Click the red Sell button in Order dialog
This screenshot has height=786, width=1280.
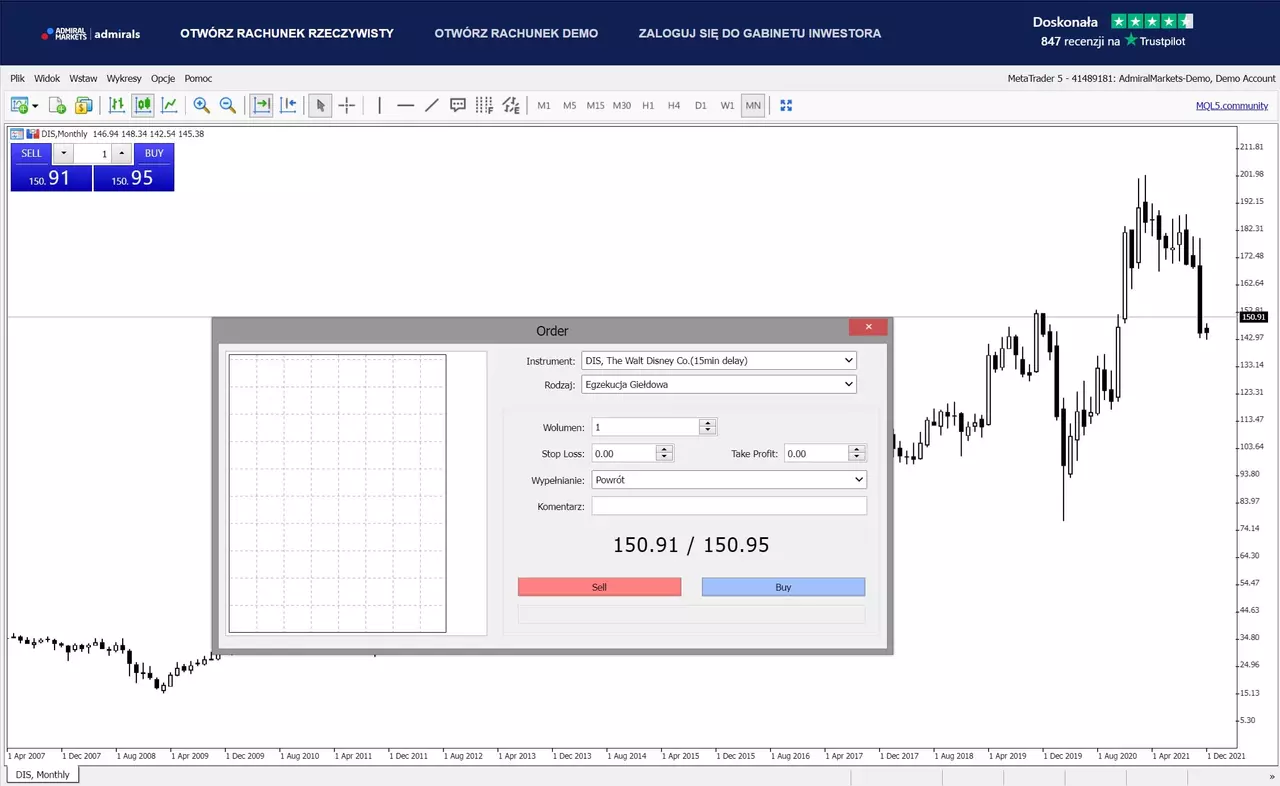[599, 587]
